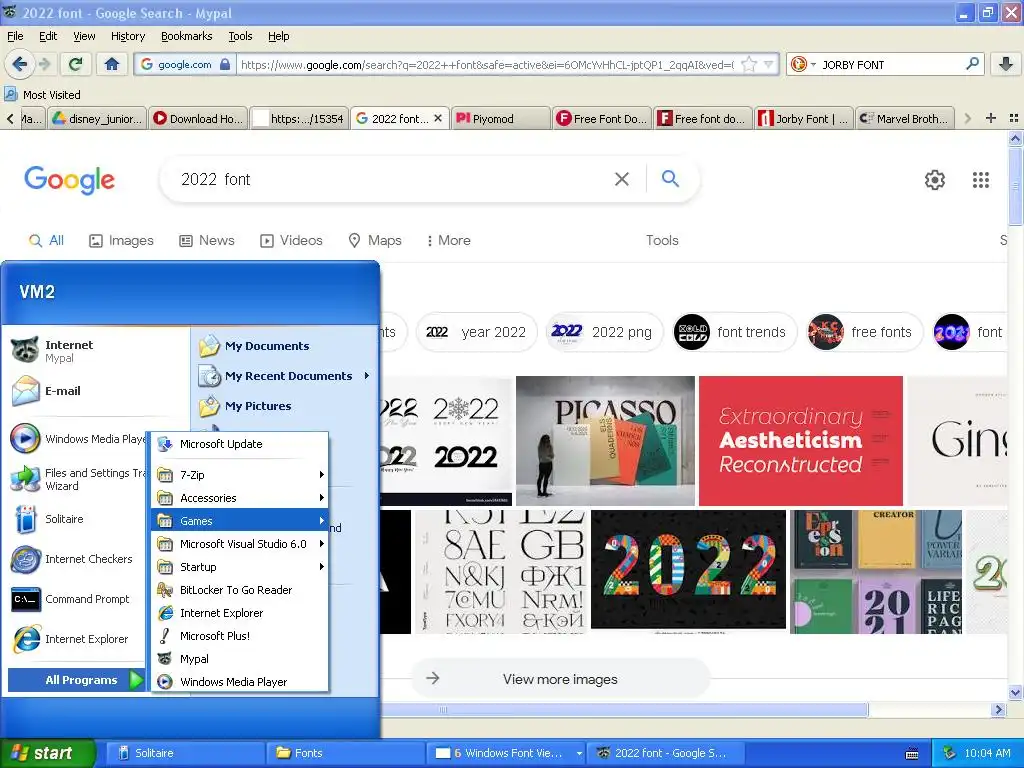Open the Google apps grid
This screenshot has width=1024, height=768.
[980, 180]
